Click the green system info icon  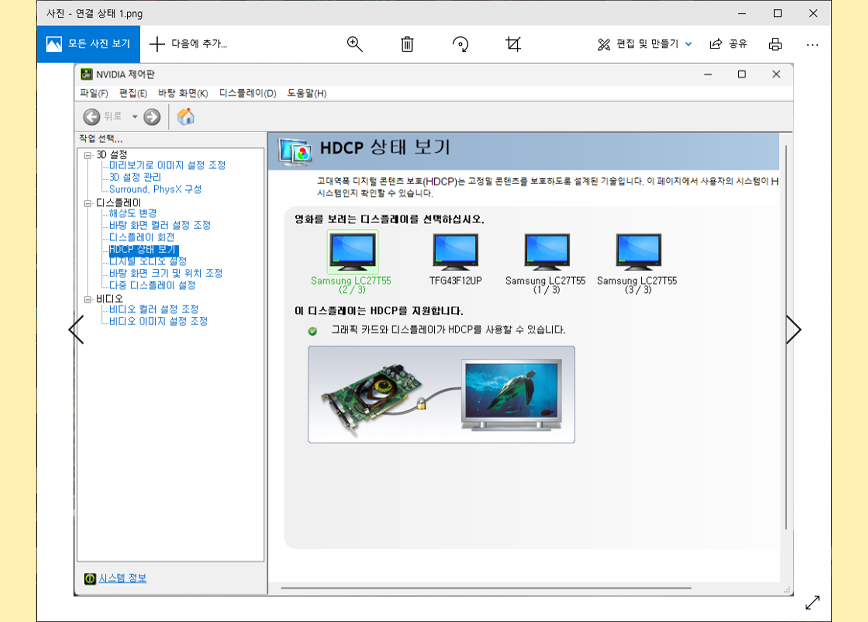pos(90,579)
